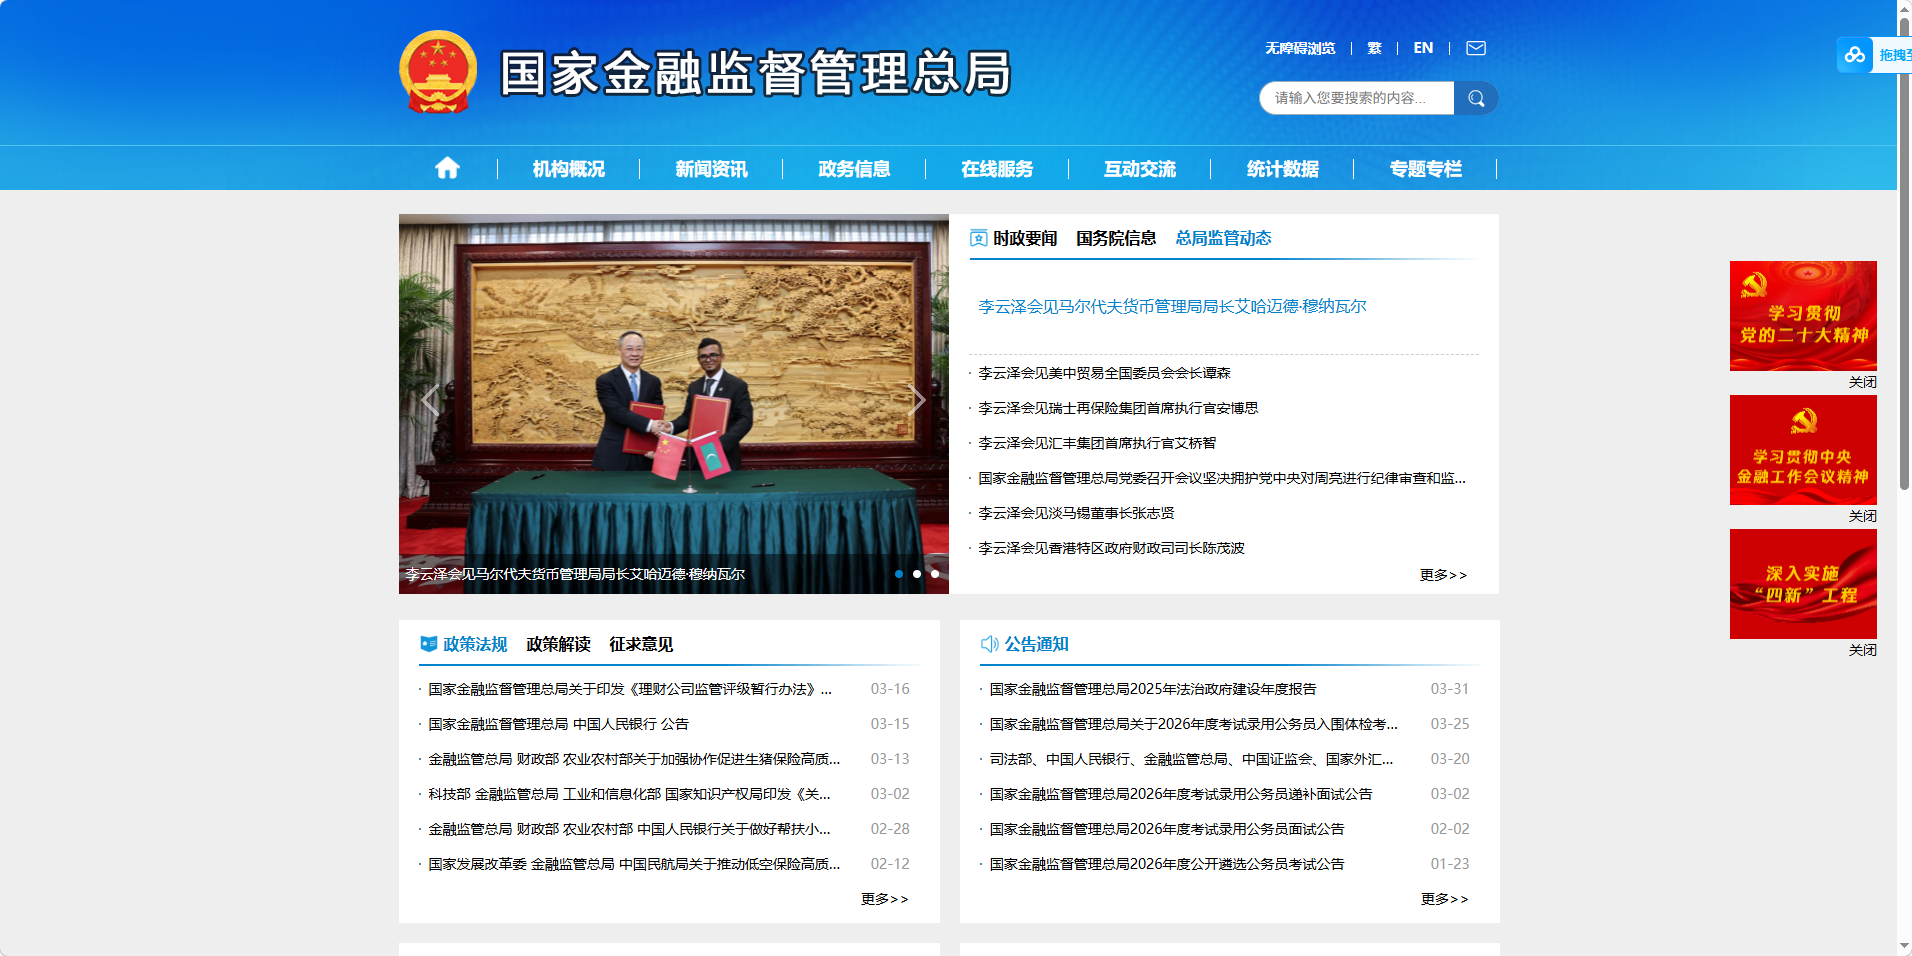This screenshot has height=956, width=1912.
Task: Close the 学习贯彻党的二十大精神 banner
Action: 1862,382
